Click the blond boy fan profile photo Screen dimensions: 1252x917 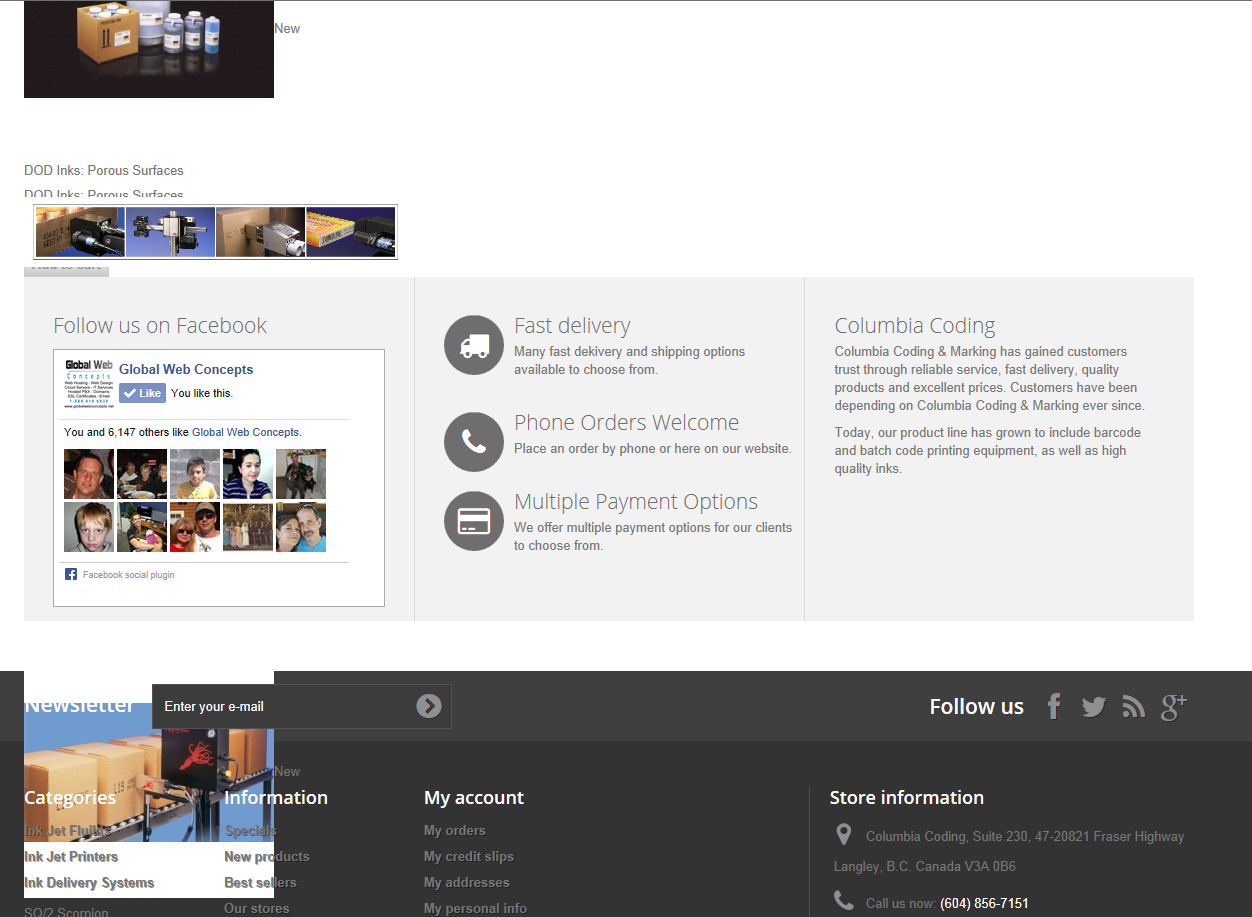pos(89,527)
